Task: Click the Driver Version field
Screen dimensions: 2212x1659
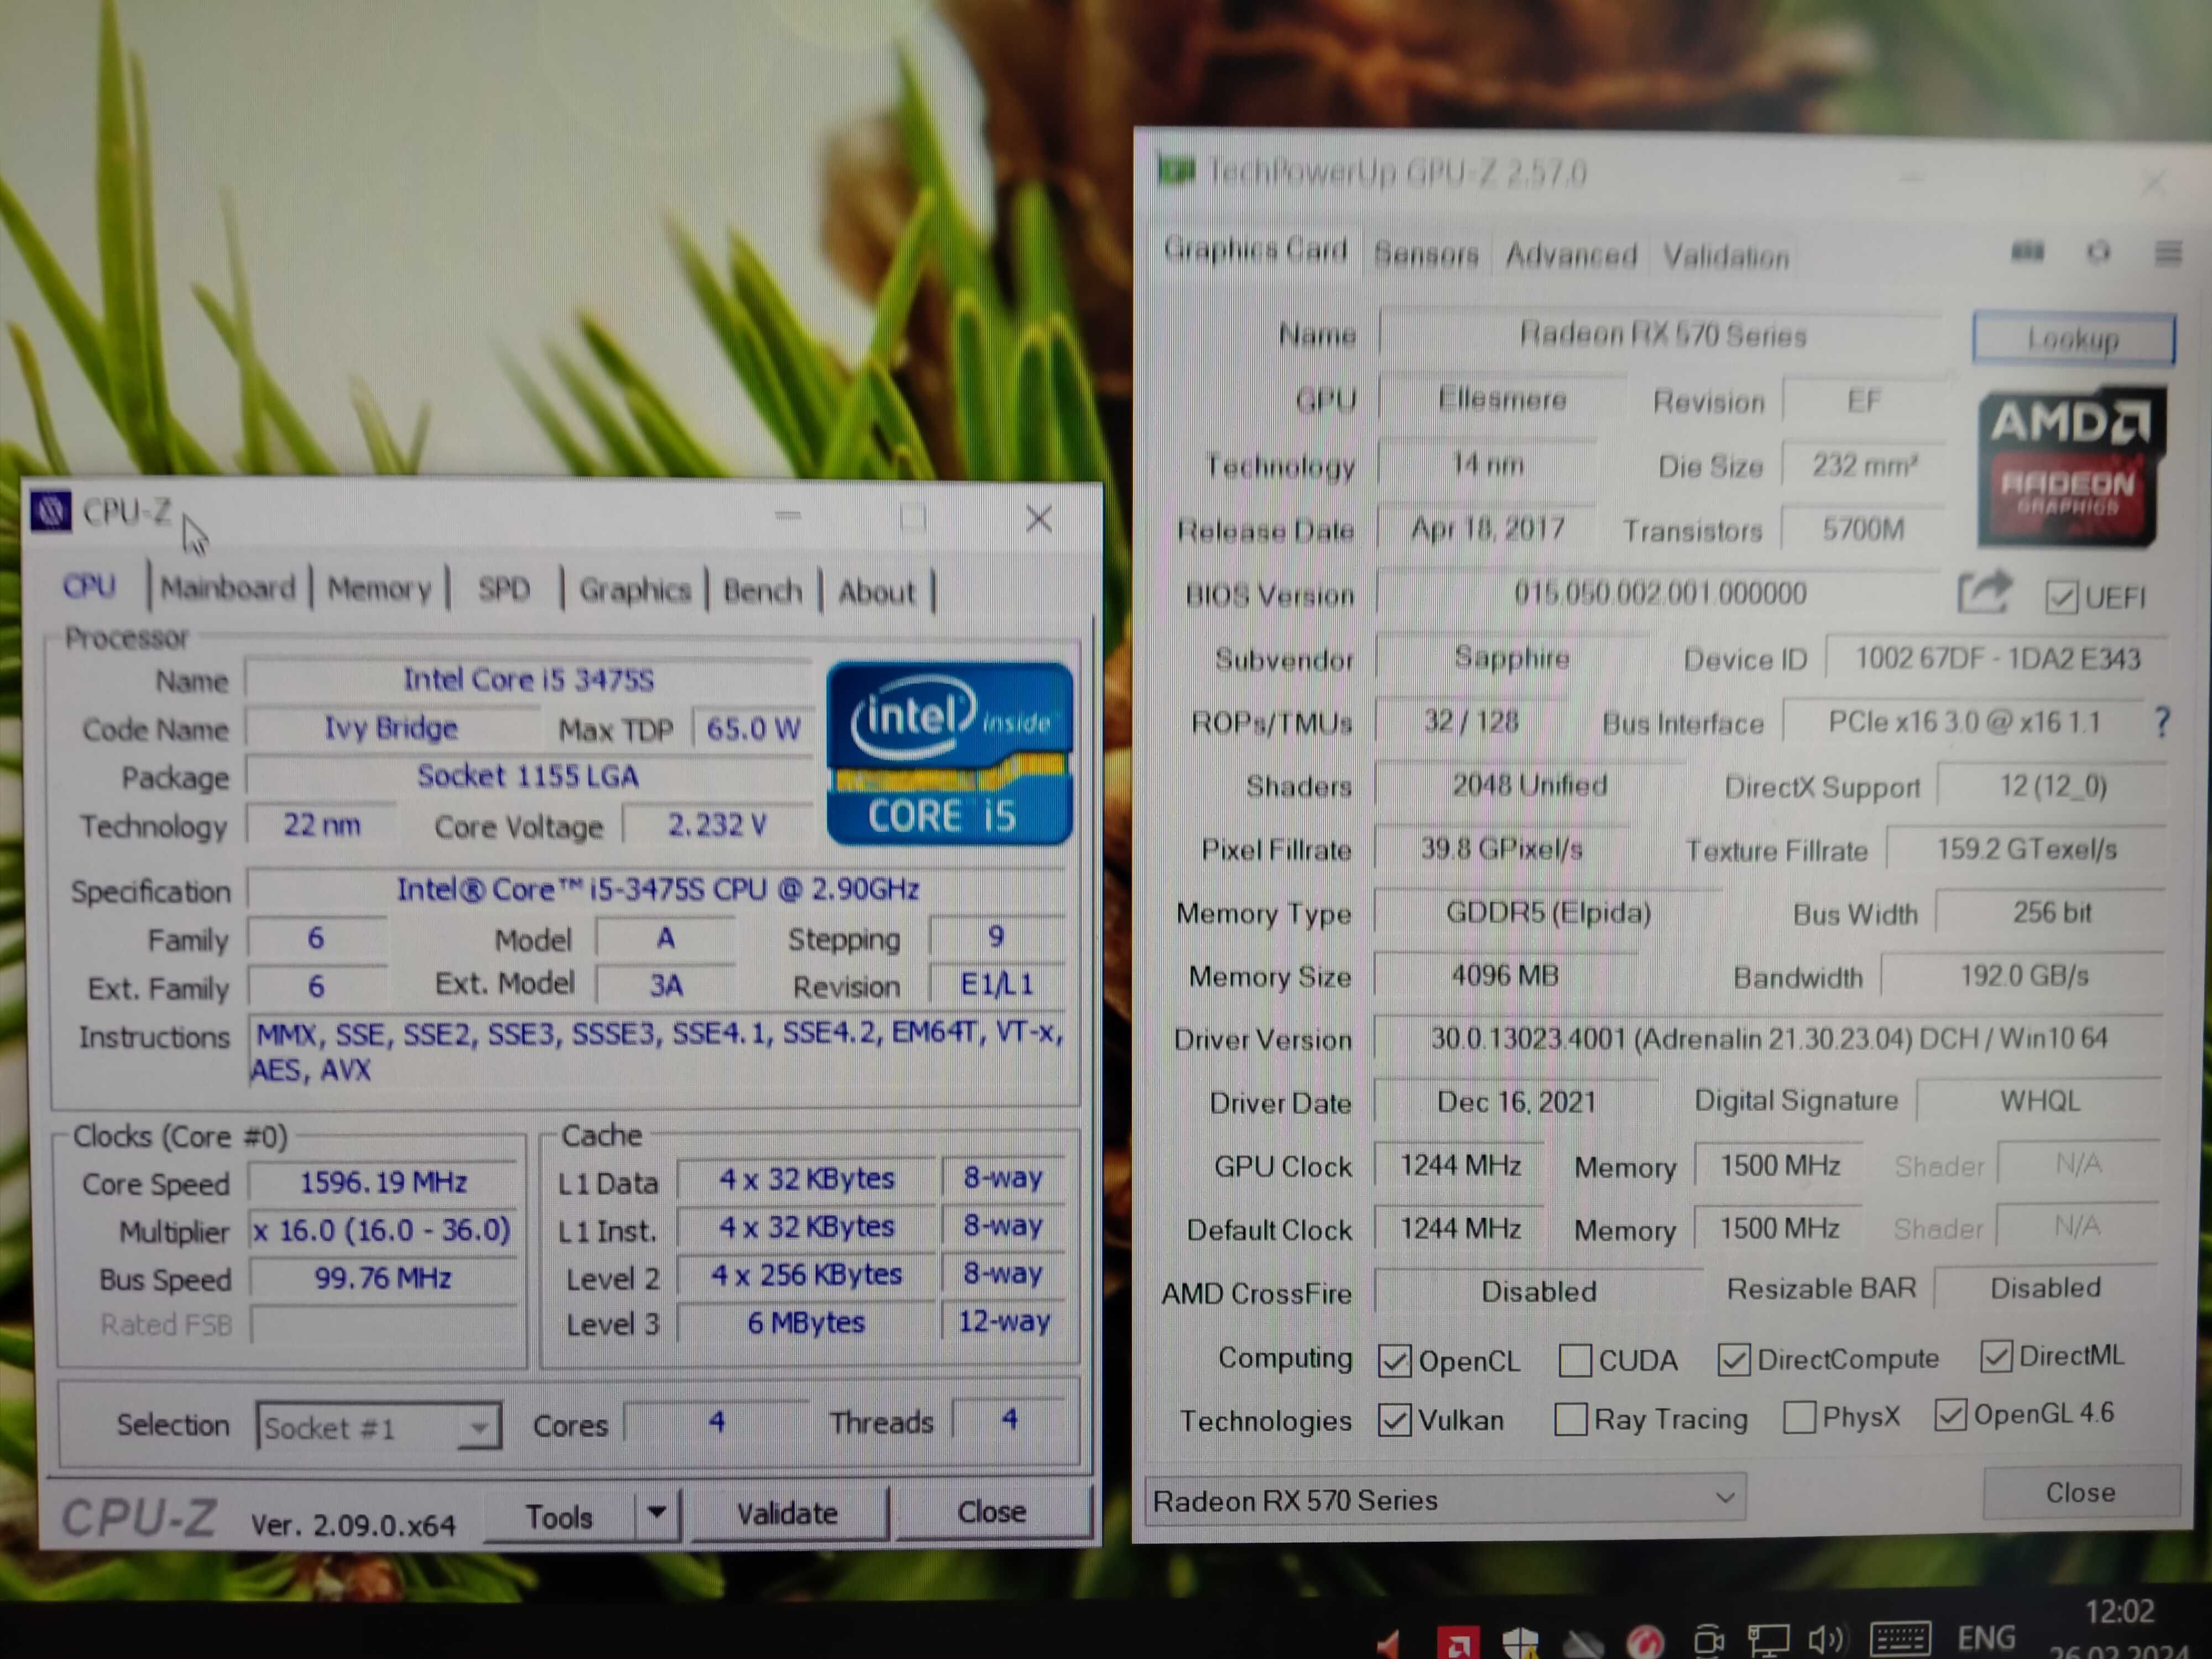Action: [1768, 1039]
